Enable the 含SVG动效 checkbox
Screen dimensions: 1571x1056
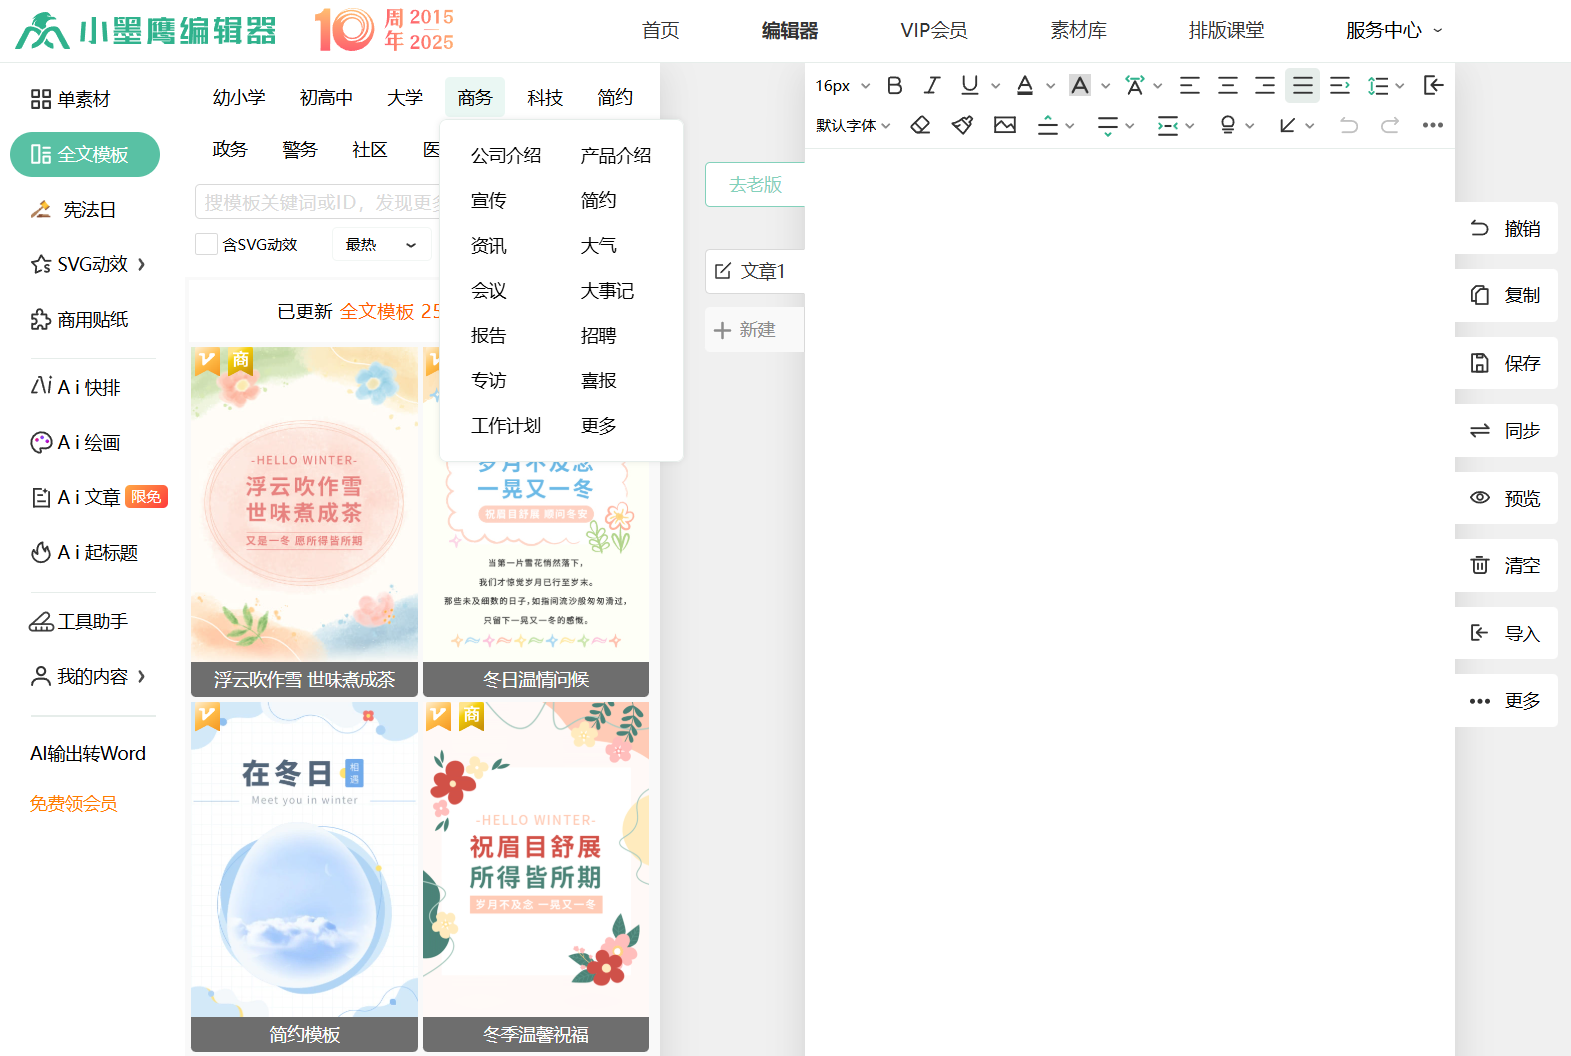[207, 244]
